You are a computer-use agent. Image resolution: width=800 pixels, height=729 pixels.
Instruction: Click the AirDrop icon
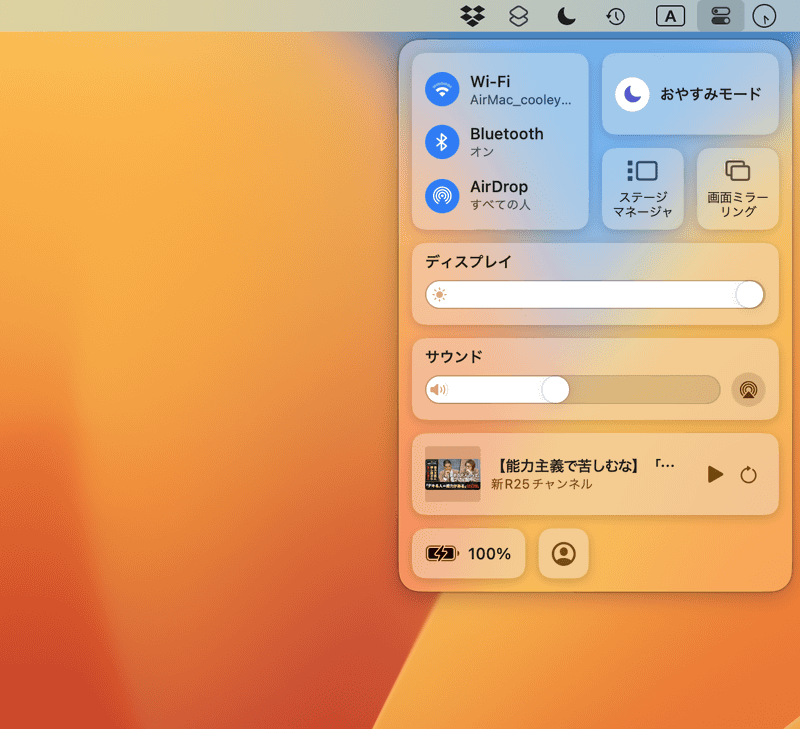coord(442,194)
